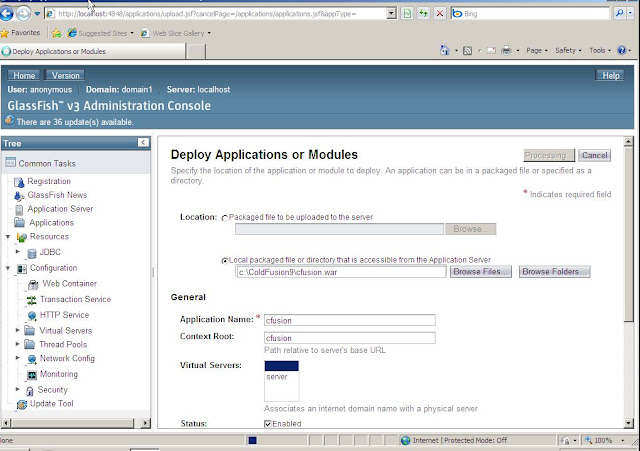Click the browser Forward arrow button

coord(23,13)
